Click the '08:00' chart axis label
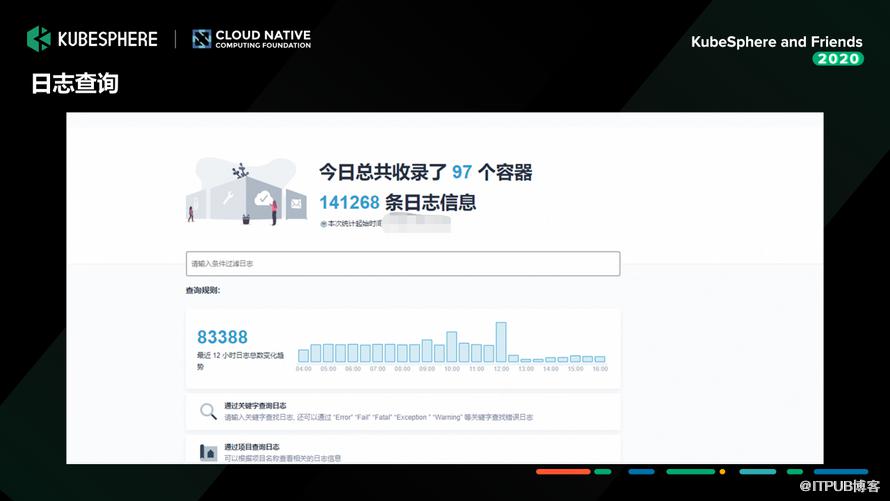This screenshot has height=501, width=890. pos(402,369)
